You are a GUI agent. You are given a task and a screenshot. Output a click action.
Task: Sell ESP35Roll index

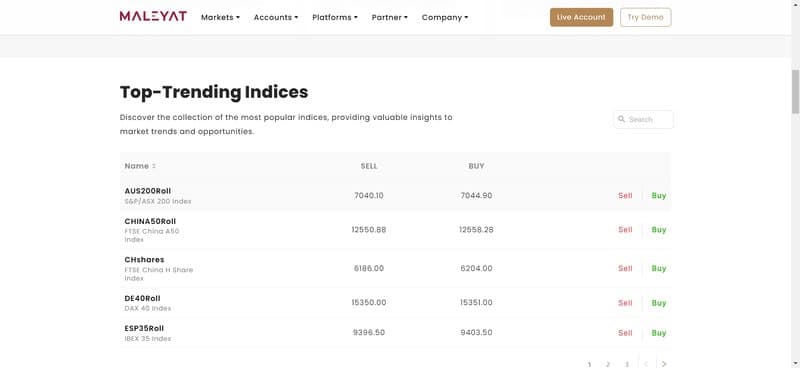pos(625,333)
